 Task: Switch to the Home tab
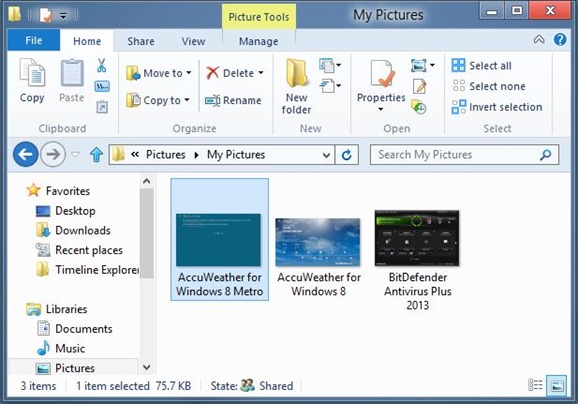[87, 41]
